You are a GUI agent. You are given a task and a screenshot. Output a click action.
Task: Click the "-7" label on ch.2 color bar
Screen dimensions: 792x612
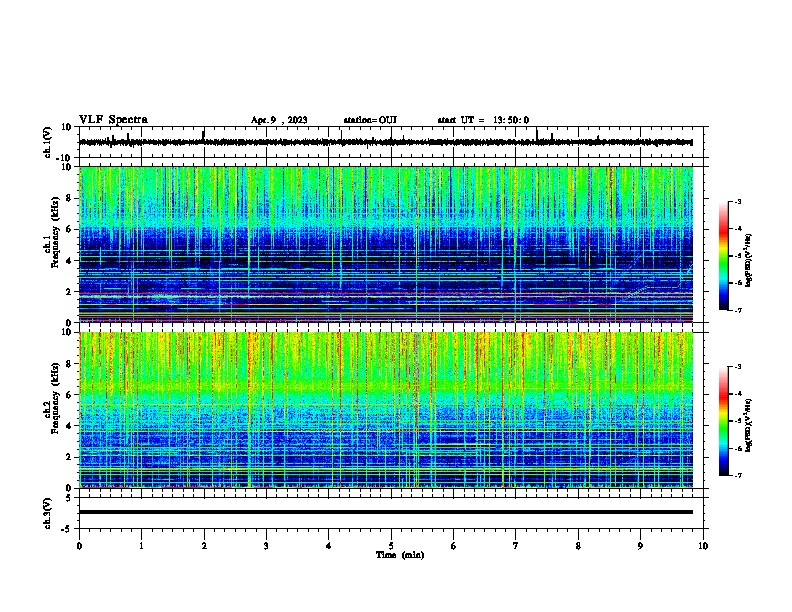click(x=737, y=475)
